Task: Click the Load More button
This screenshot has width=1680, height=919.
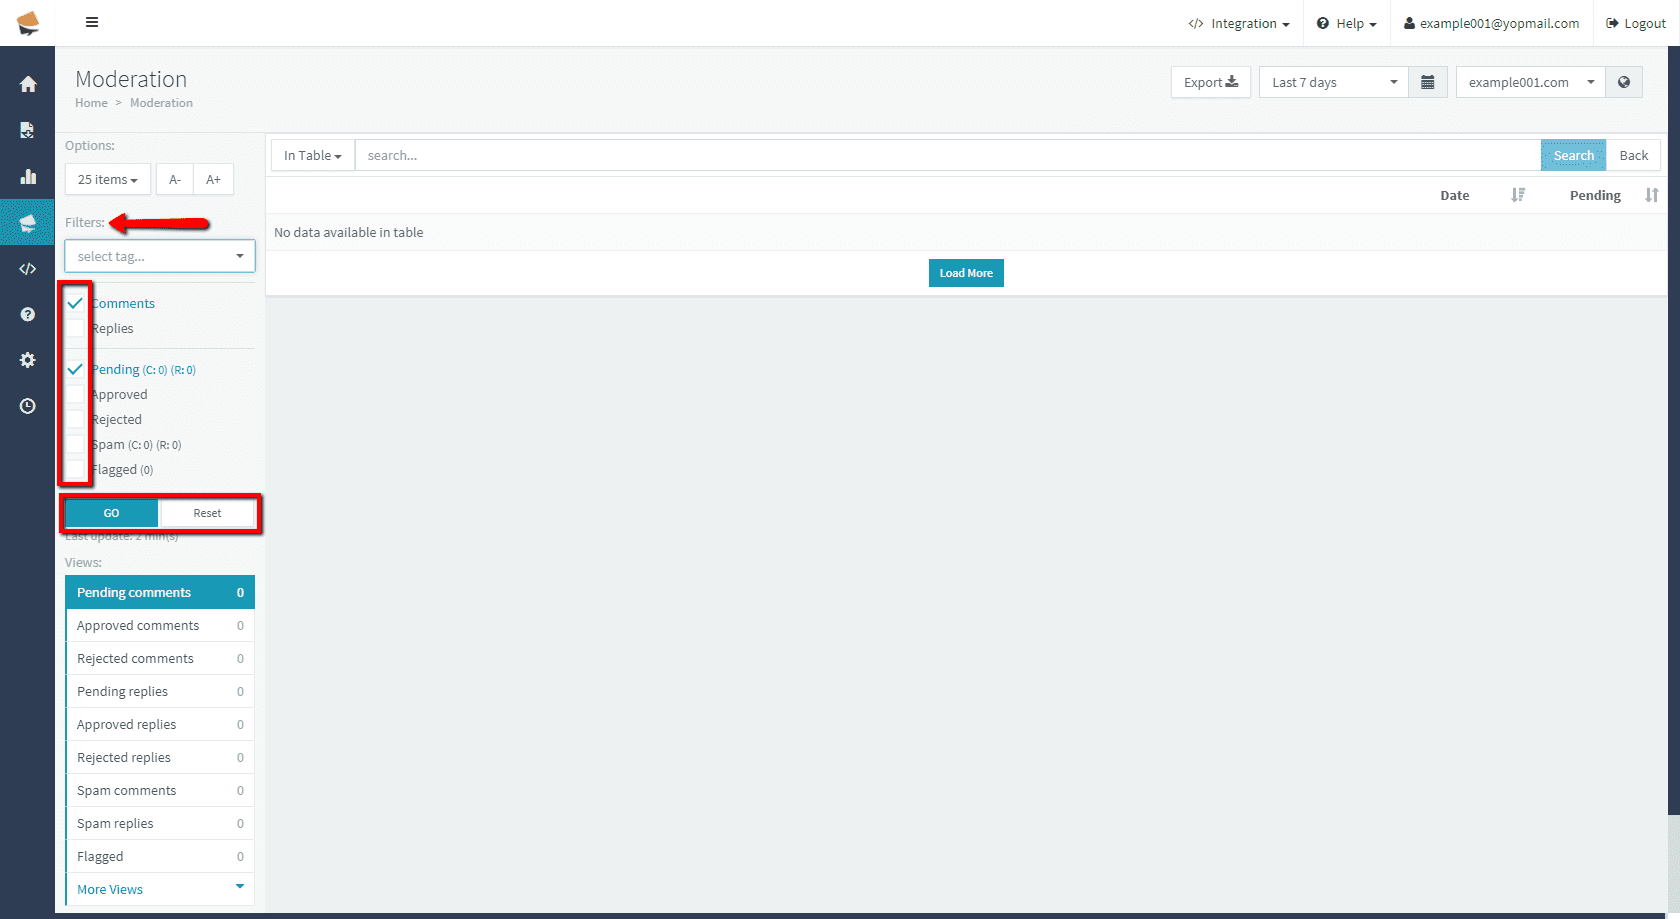Action: [965, 273]
